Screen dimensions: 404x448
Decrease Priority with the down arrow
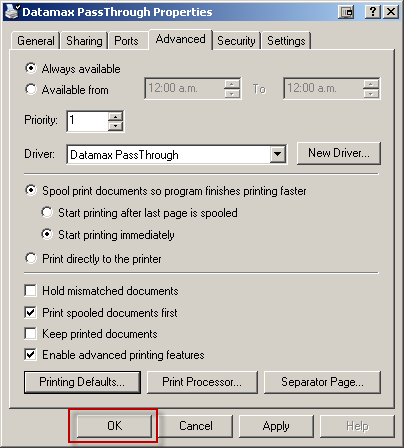115,126
